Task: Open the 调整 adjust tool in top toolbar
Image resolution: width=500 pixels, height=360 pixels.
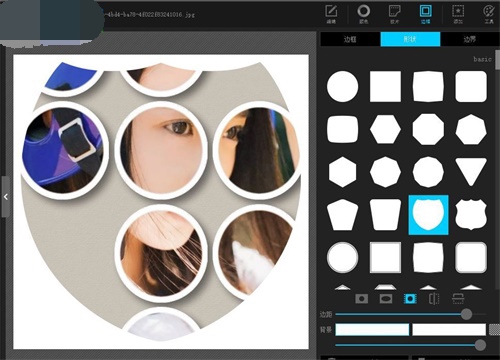Action: pyautogui.click(x=331, y=14)
